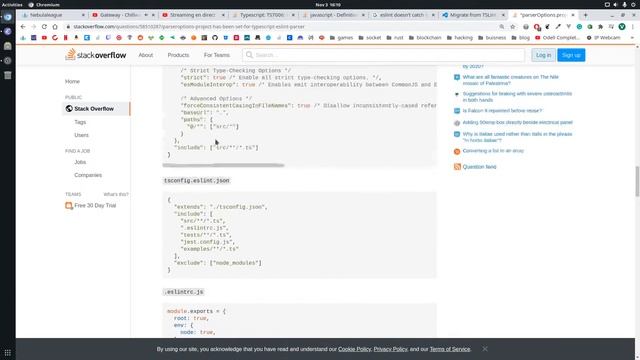The height and width of the screenshot is (360, 640).
Task: Click the GitHub bookmark icon
Action: point(215,38)
